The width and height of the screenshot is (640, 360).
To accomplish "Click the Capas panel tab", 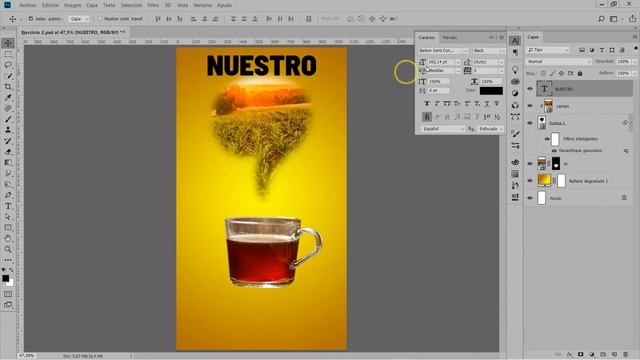I will click(533, 37).
